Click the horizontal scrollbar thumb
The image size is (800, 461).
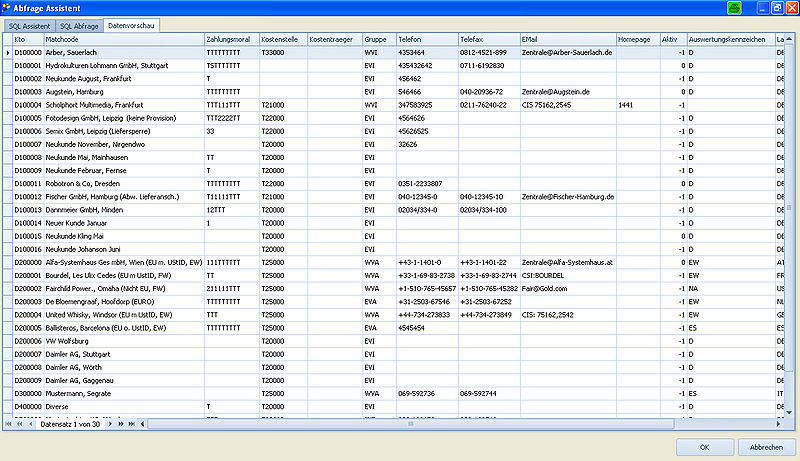(411, 424)
